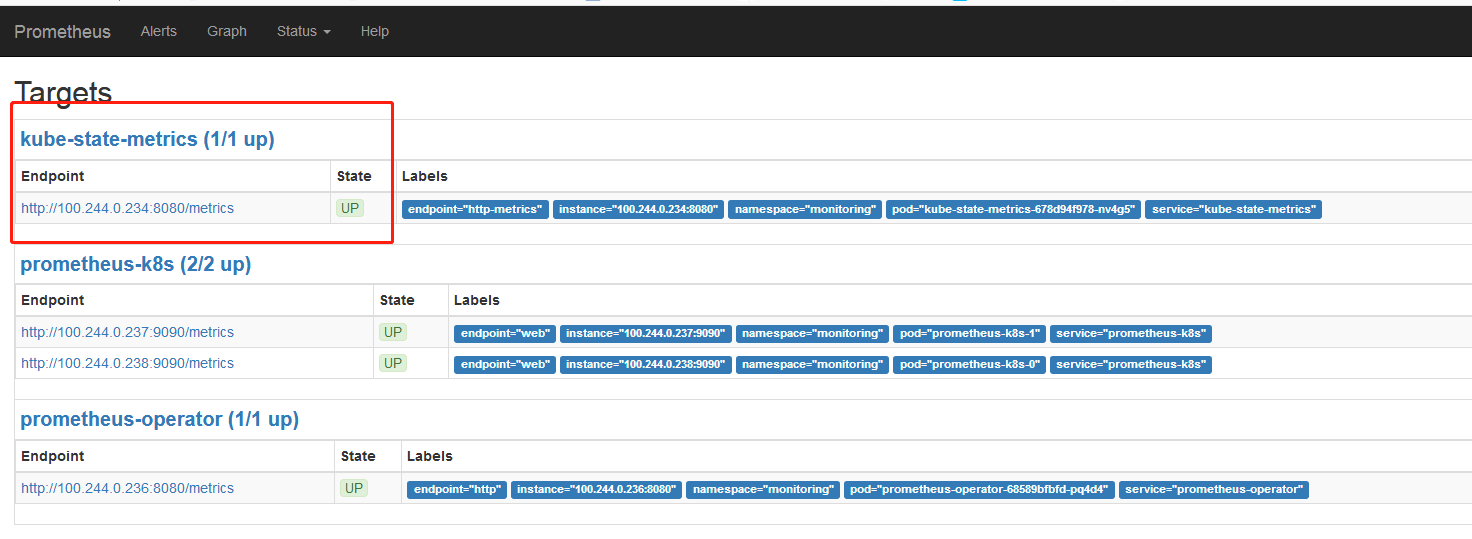Screen dimensions: 1472x539
Task: Go to the Graph page
Action: click(227, 31)
